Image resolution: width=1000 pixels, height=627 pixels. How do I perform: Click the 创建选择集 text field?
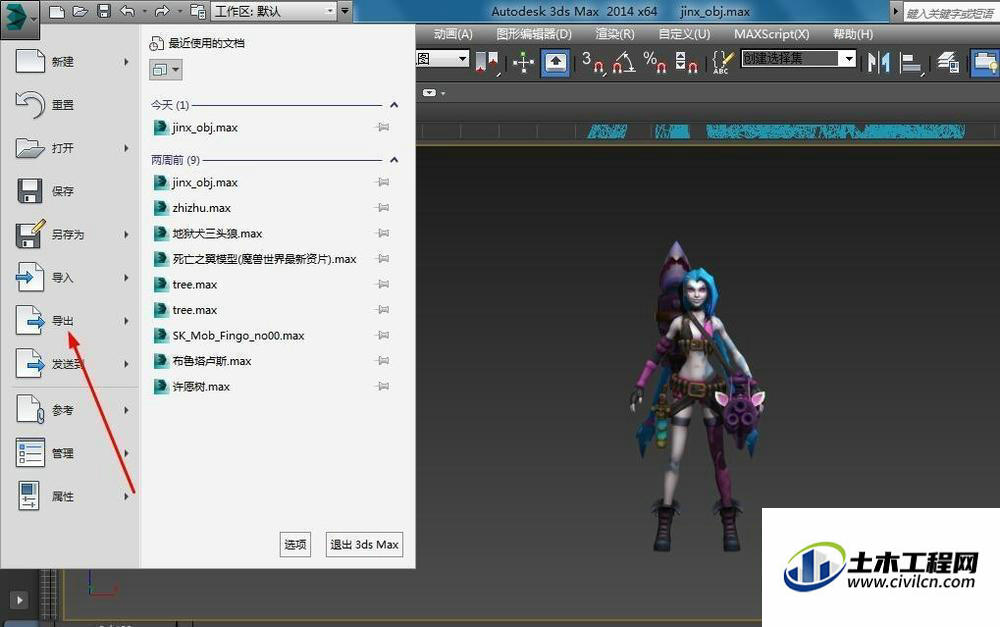tap(791, 59)
